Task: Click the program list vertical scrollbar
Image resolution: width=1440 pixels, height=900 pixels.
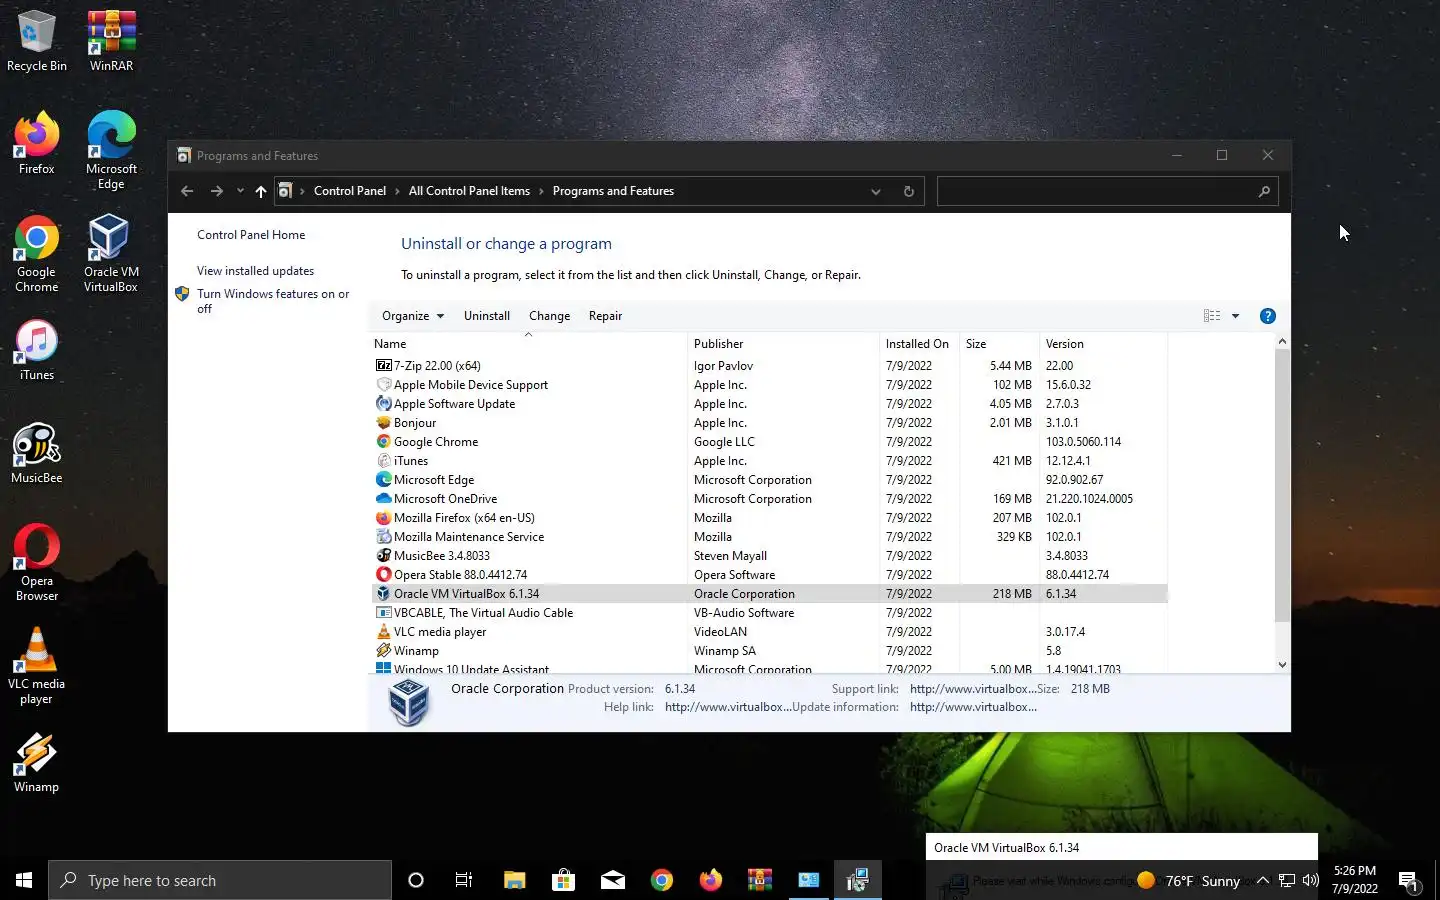Action: [1282, 486]
